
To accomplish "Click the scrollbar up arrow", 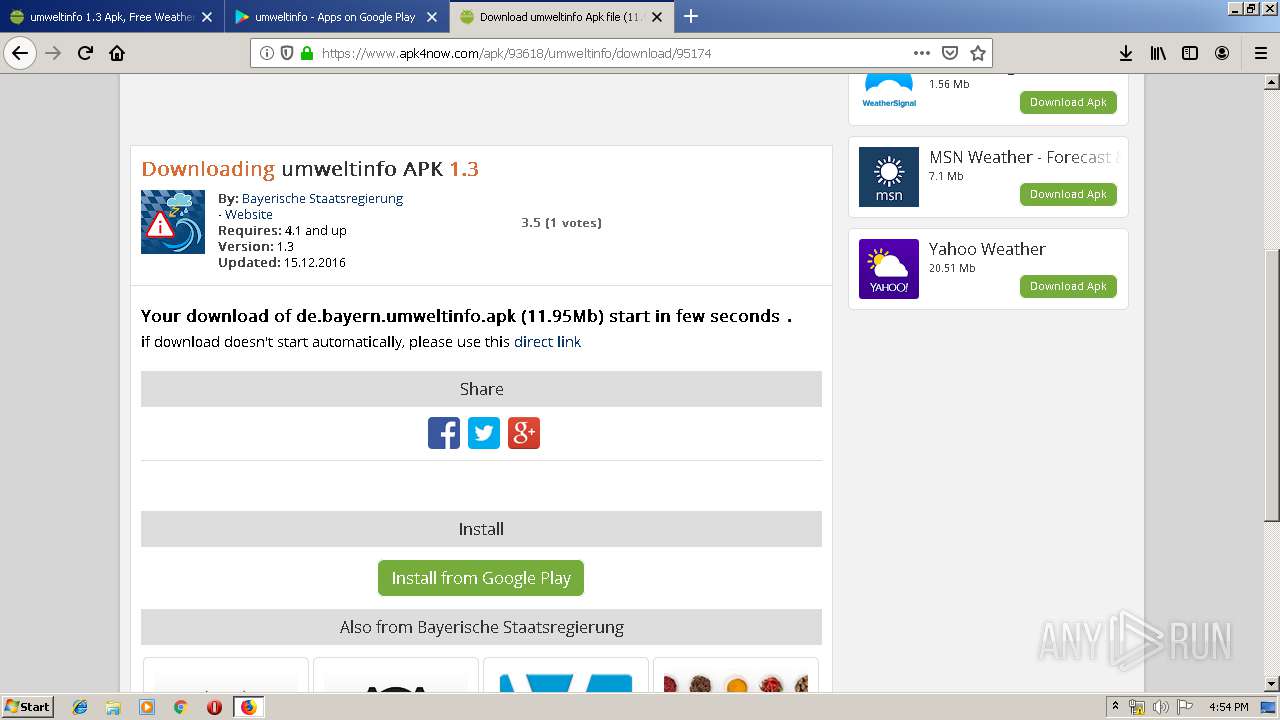I will coord(1271,81).
